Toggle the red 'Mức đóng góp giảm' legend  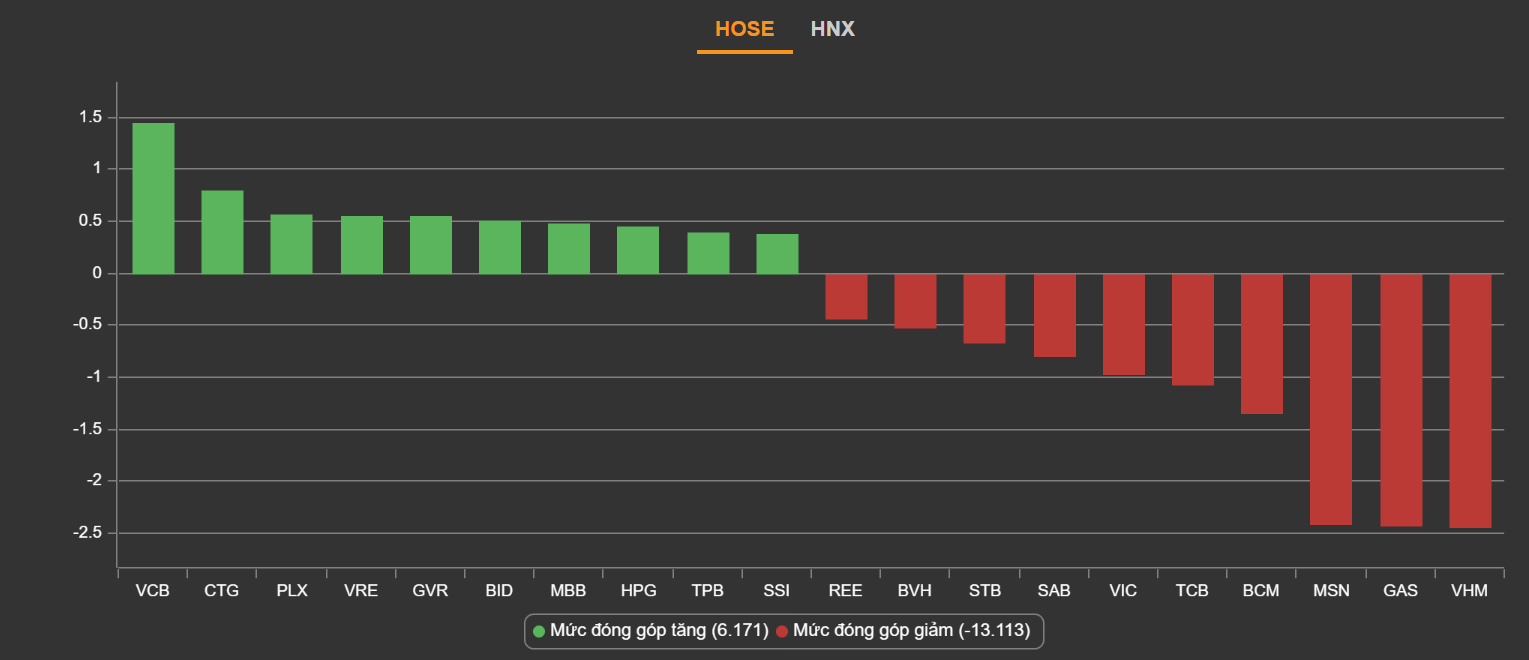[x=903, y=631]
